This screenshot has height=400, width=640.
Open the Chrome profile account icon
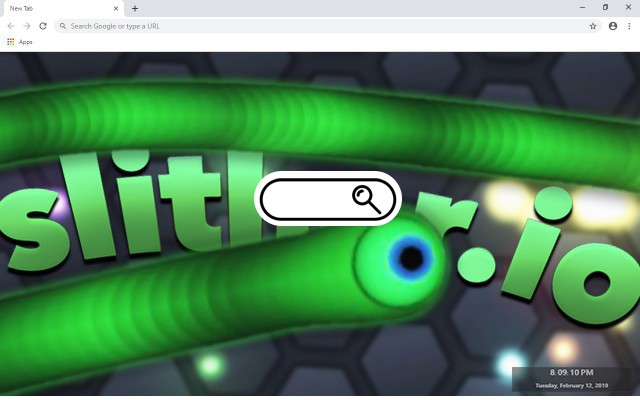613,26
